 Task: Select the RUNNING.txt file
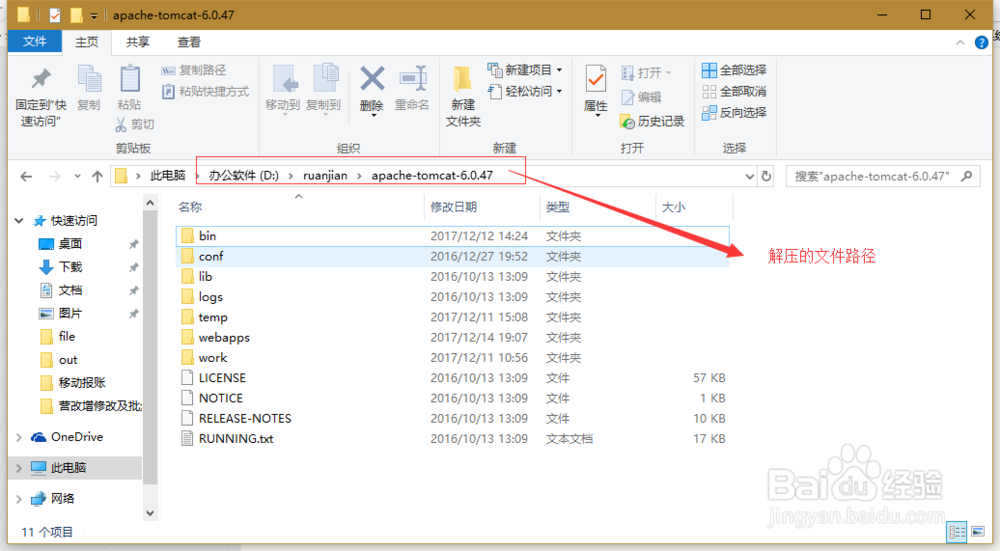[452, 439]
